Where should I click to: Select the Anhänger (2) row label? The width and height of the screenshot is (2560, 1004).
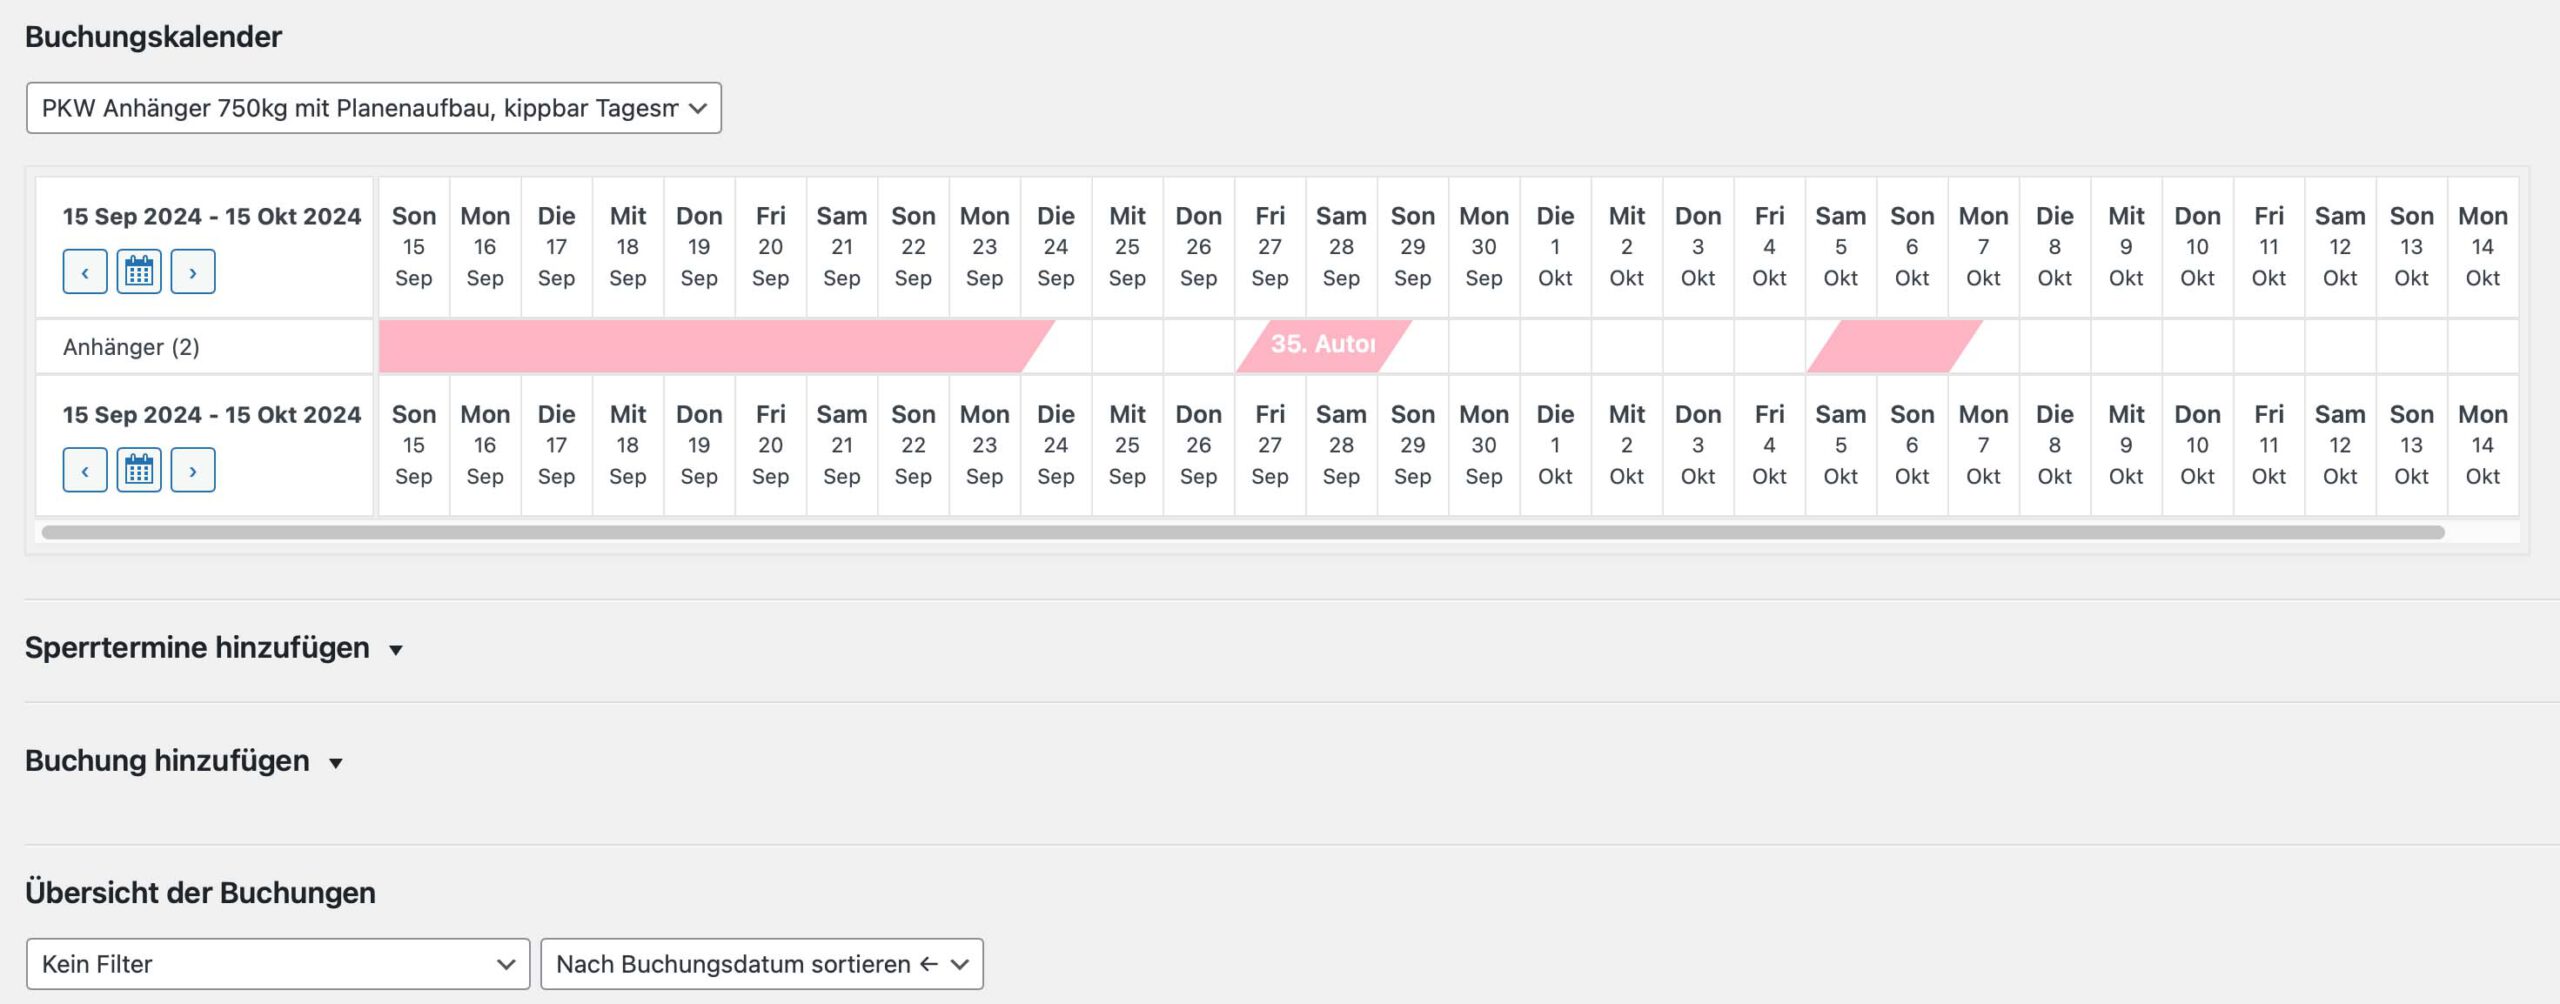pyautogui.click(x=131, y=347)
